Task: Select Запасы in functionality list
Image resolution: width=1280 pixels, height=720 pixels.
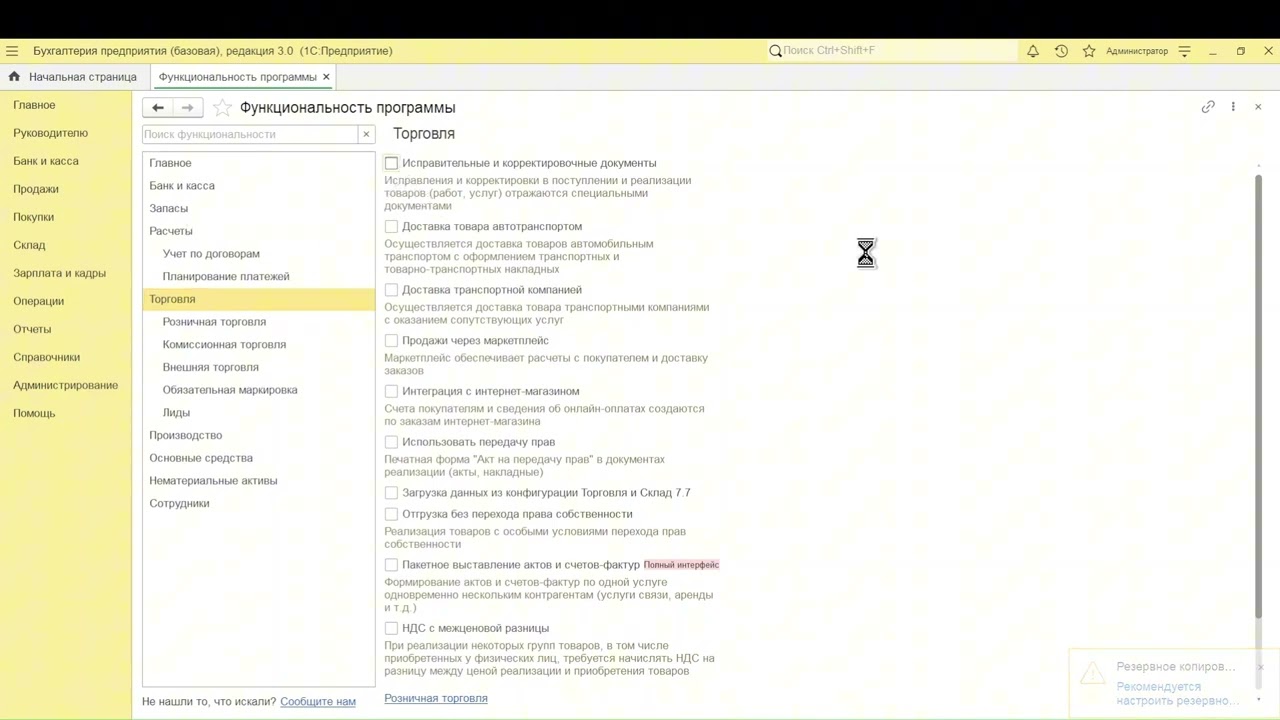Action: point(259,208)
